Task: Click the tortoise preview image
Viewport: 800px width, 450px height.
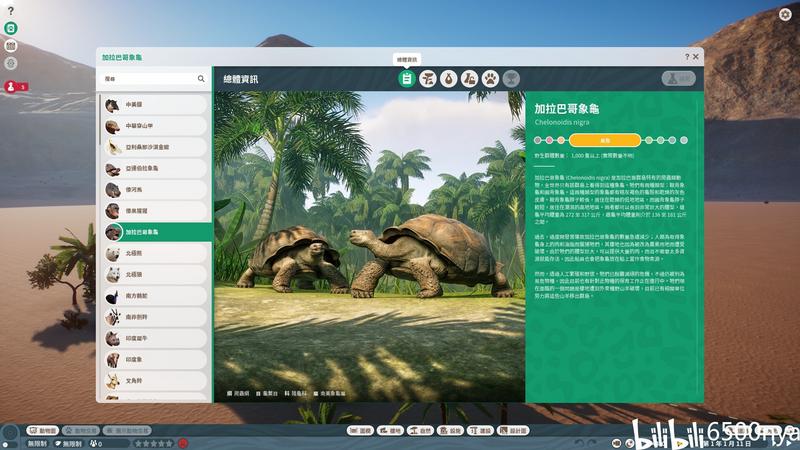Action: point(369,247)
